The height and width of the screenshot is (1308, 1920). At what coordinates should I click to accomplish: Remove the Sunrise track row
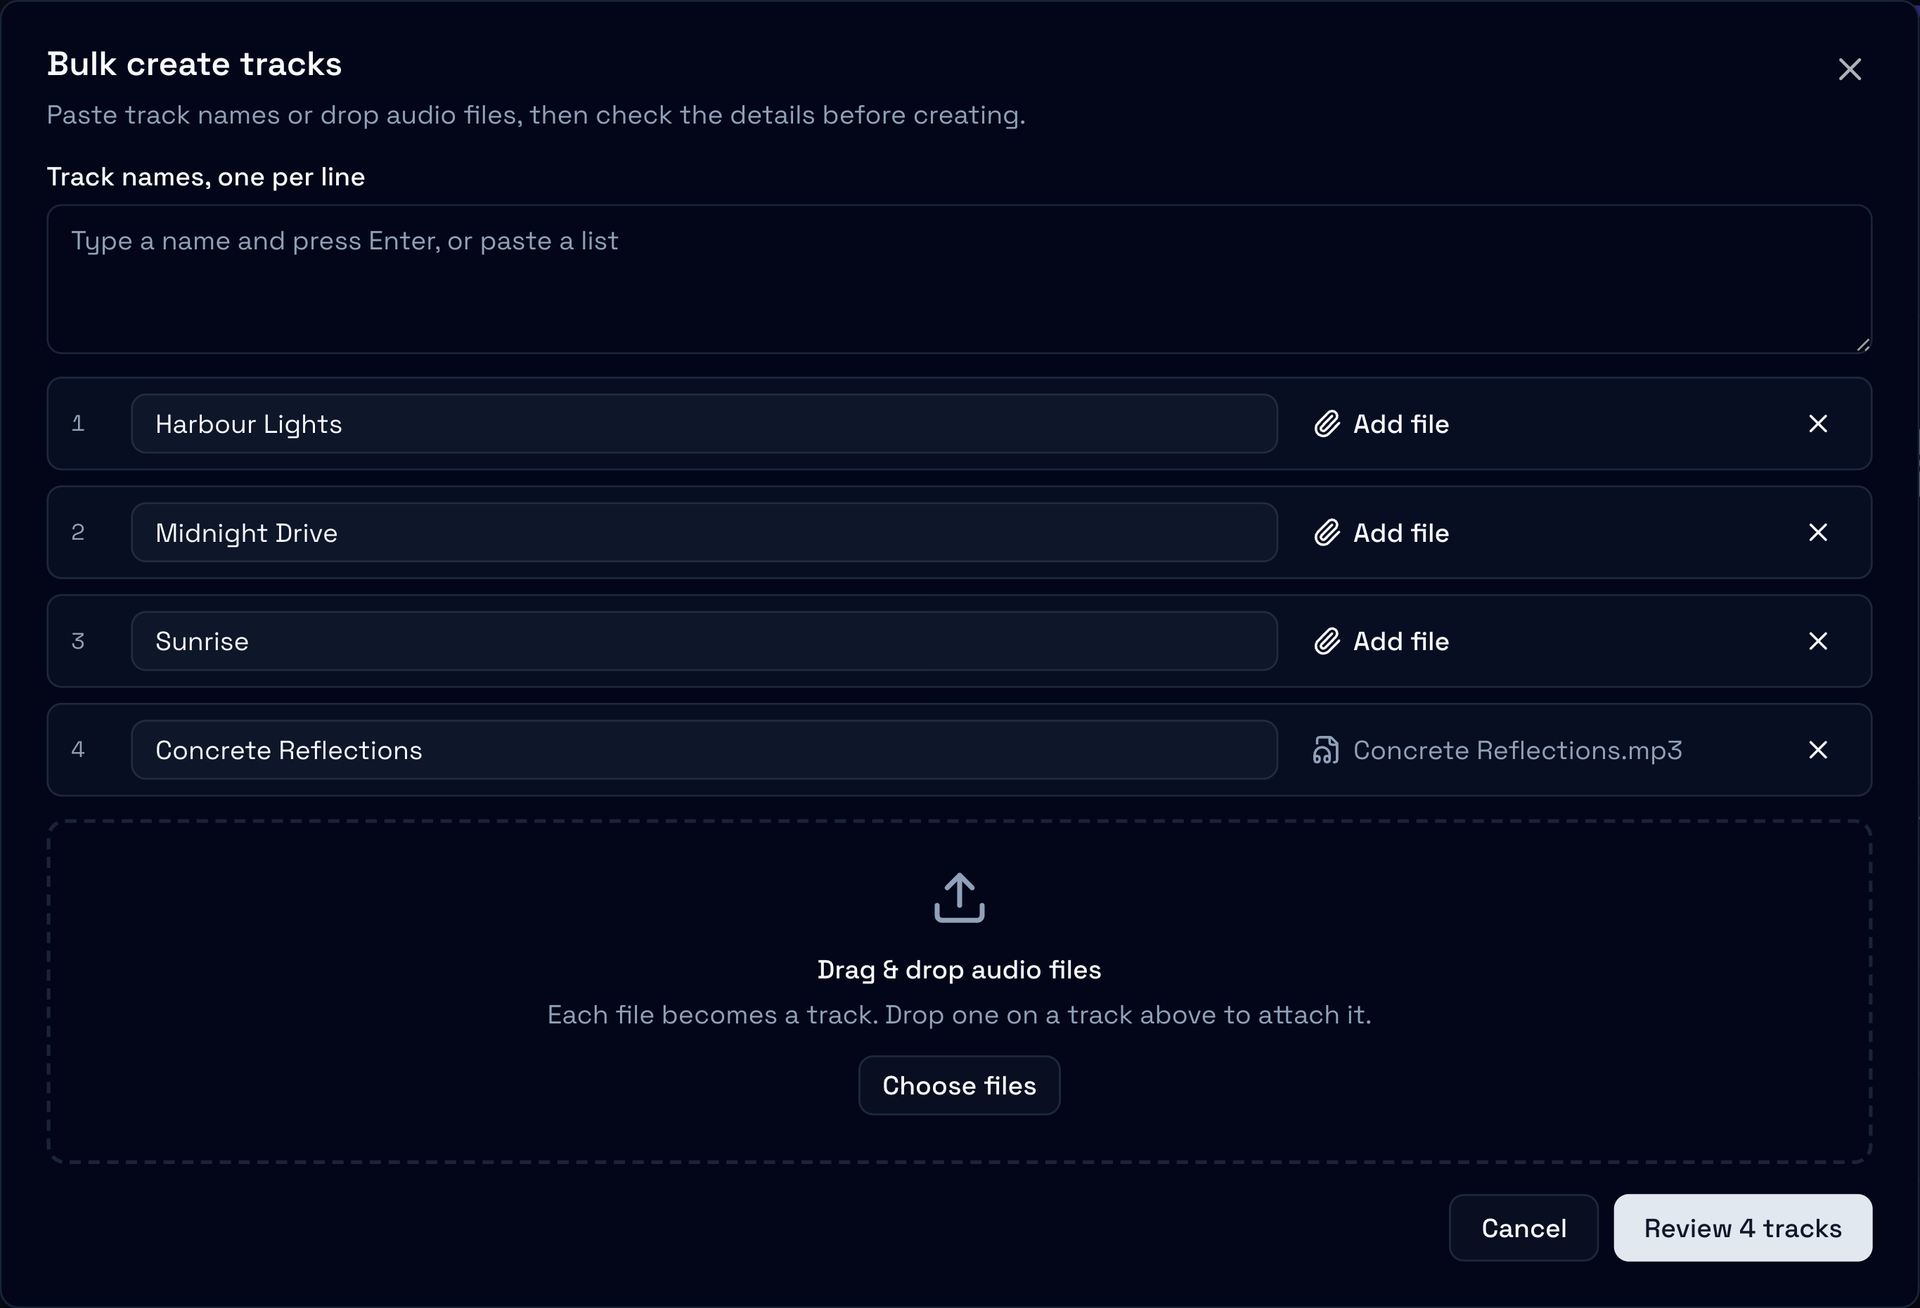[1818, 641]
